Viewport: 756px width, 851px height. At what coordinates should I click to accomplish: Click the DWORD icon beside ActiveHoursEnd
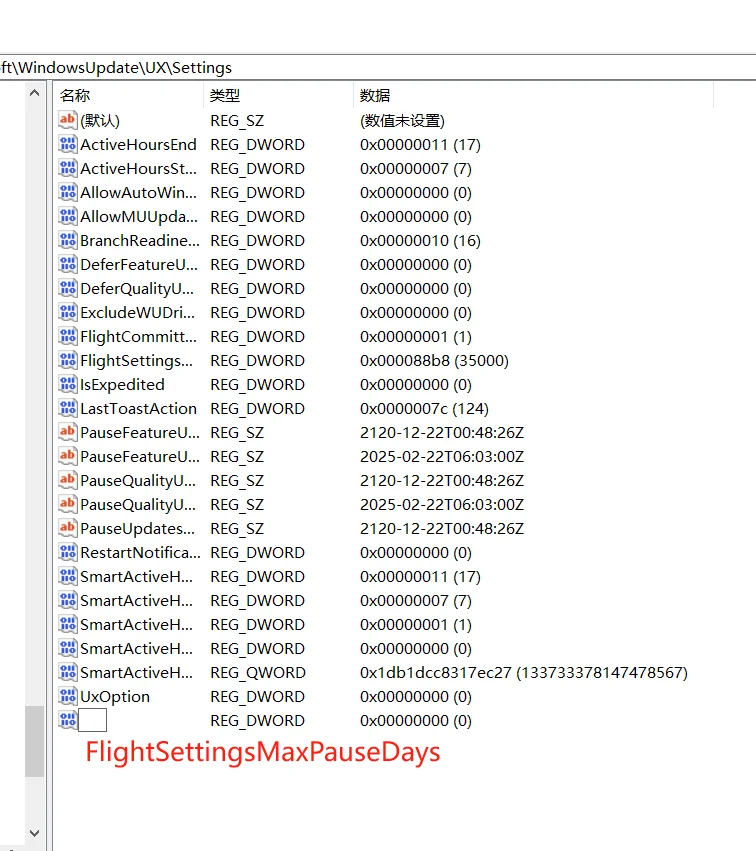(67, 144)
